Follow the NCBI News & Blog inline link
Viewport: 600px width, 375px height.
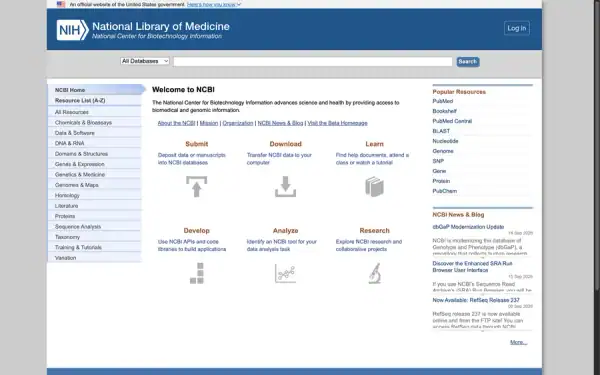(280, 123)
